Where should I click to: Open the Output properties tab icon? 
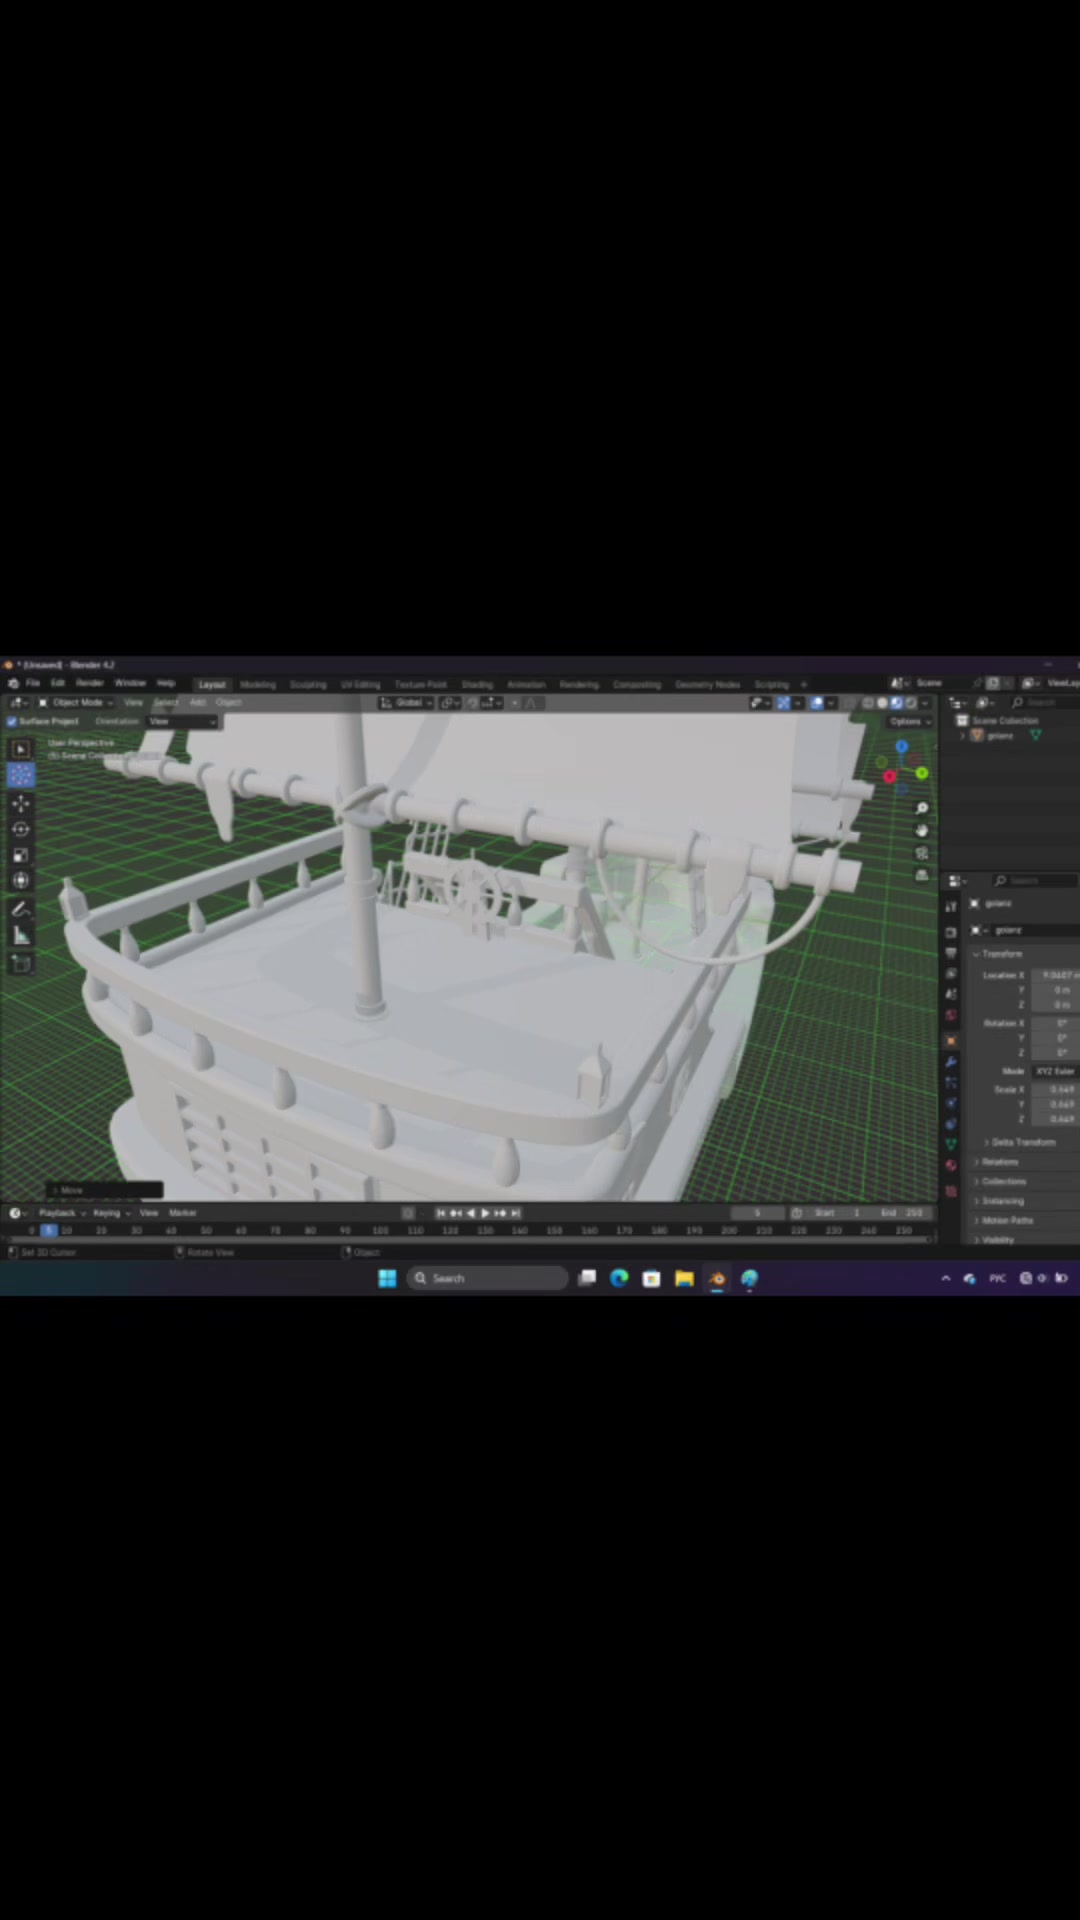point(951,953)
